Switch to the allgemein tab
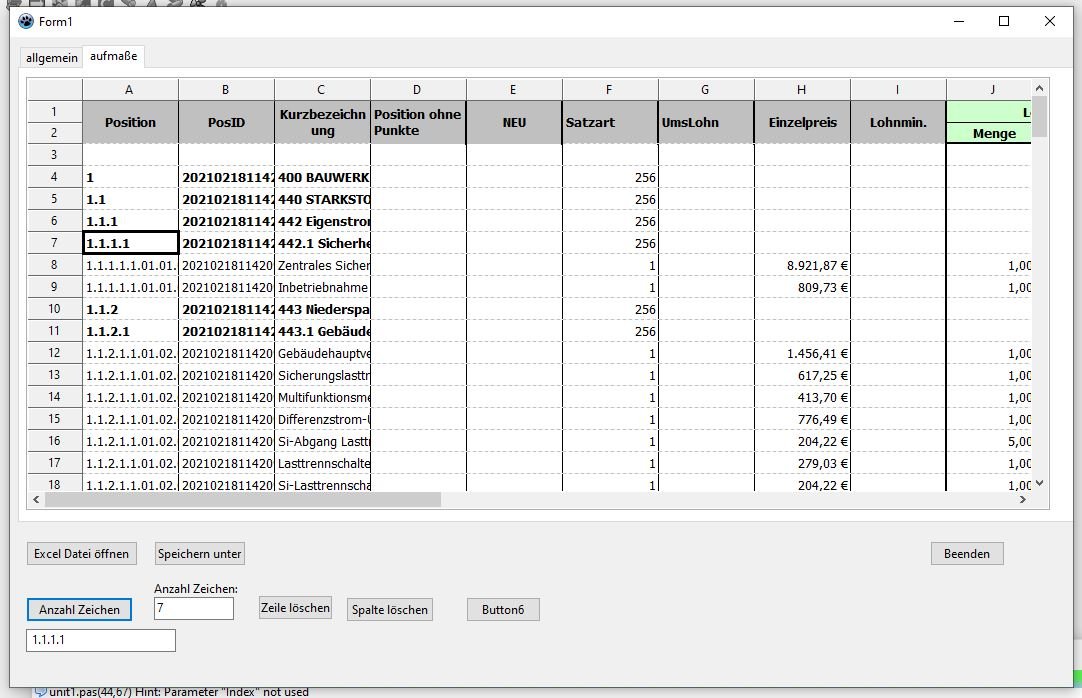Viewport: 1082px width, 698px height. [x=52, y=57]
